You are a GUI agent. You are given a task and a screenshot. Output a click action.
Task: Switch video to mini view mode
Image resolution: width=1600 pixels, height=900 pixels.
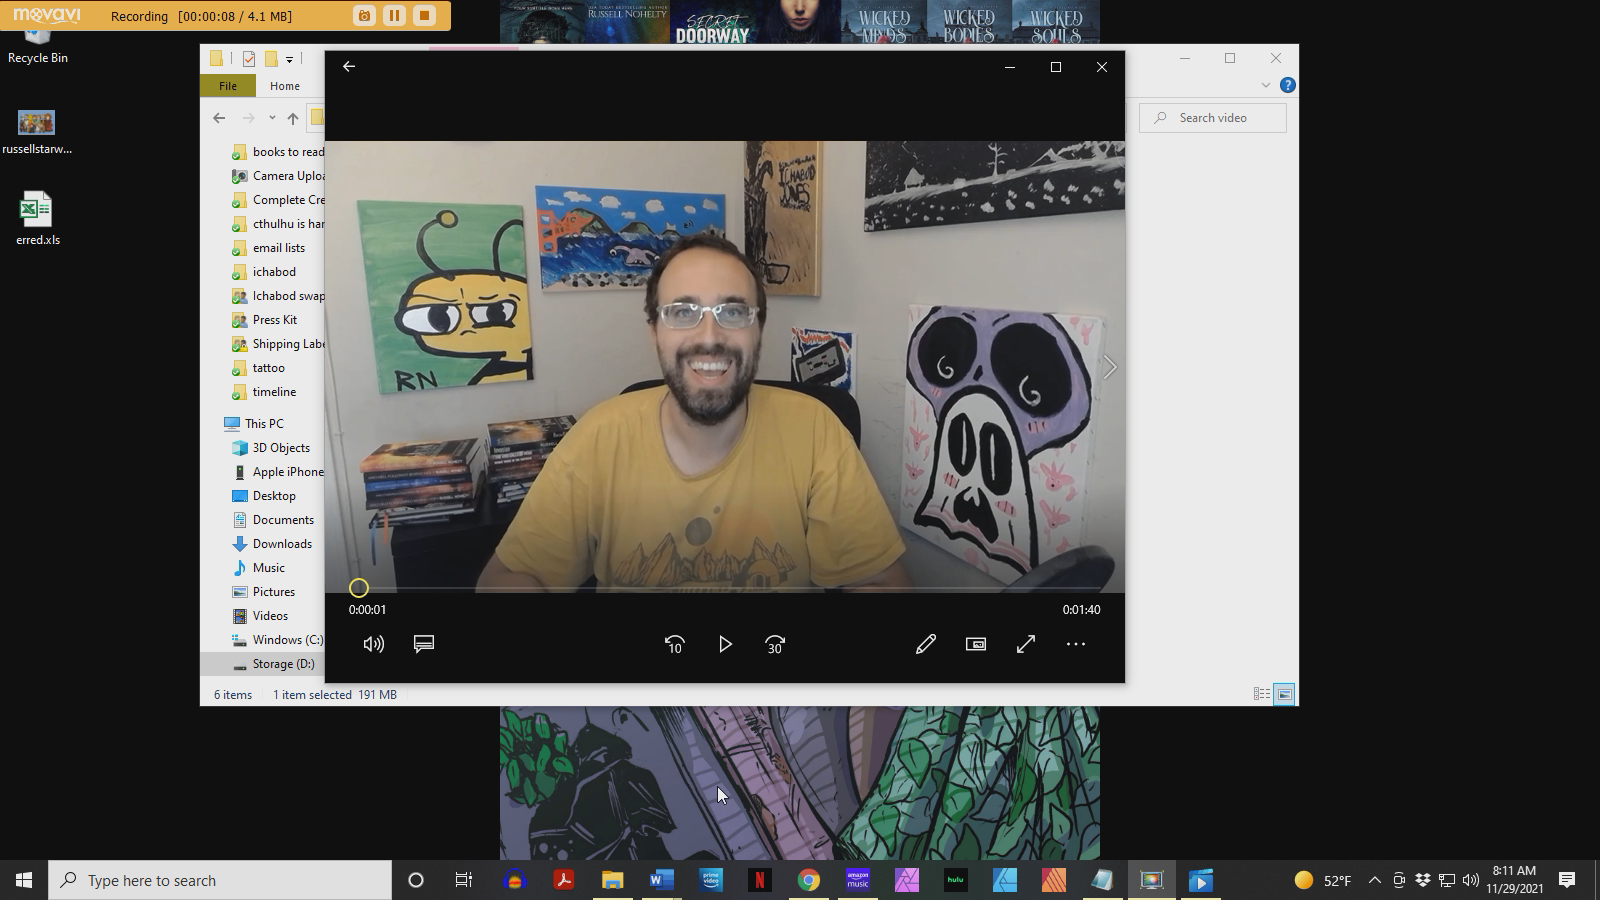pyautogui.click(x=976, y=645)
